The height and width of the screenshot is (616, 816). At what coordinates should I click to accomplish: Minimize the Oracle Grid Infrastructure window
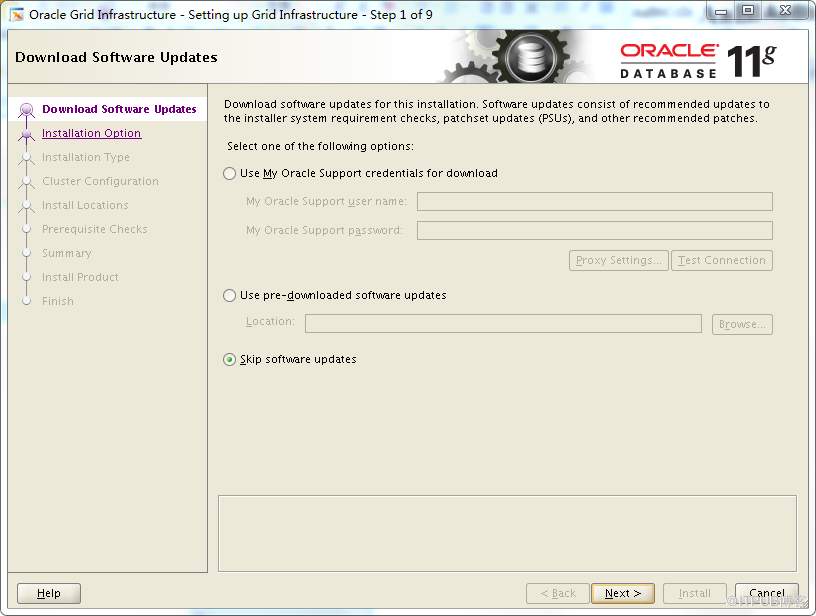tap(721, 11)
